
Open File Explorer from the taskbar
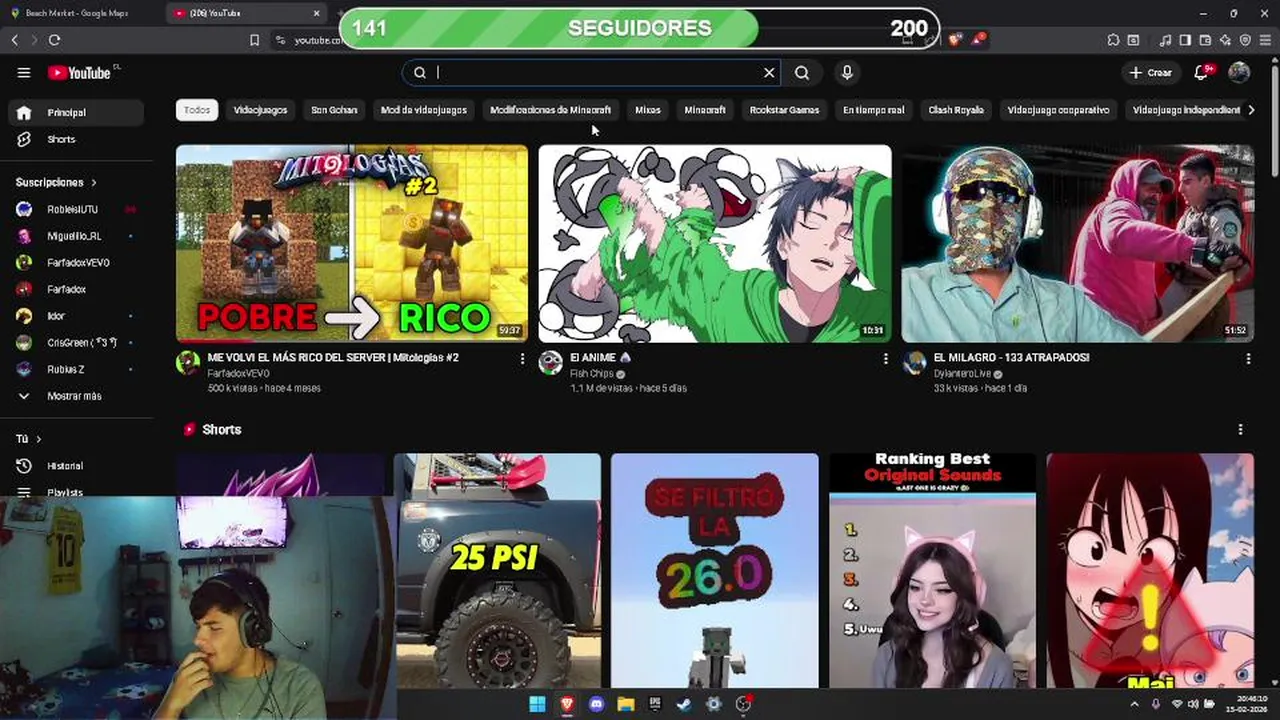click(x=626, y=704)
